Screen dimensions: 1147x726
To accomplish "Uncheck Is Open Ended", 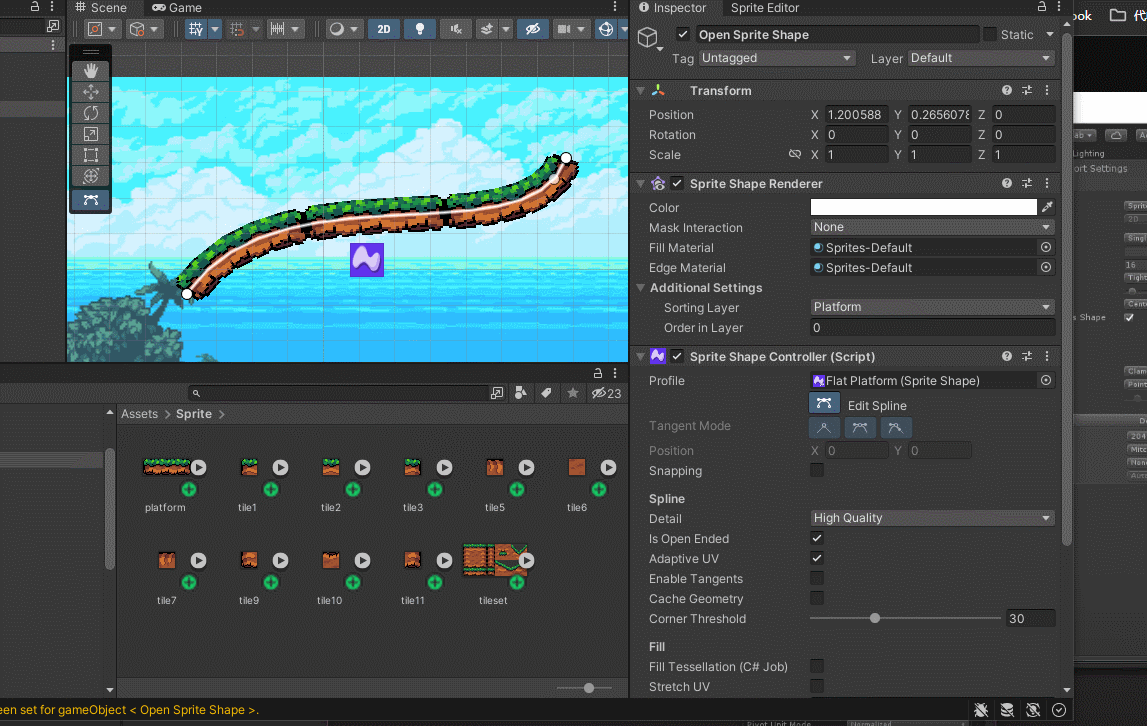I will click(x=817, y=539).
